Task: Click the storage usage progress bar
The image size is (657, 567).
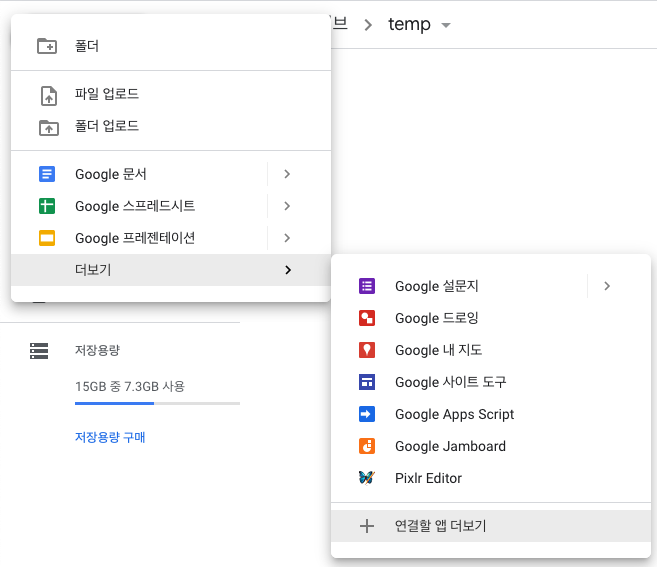Action: point(158,403)
